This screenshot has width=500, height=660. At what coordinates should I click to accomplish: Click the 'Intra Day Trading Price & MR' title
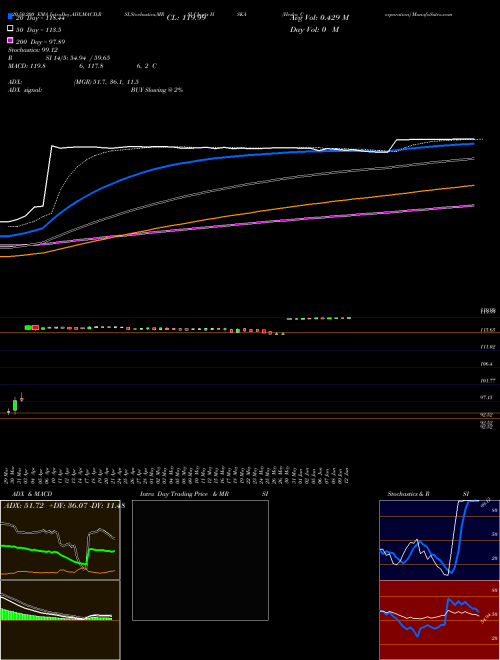coord(184,494)
